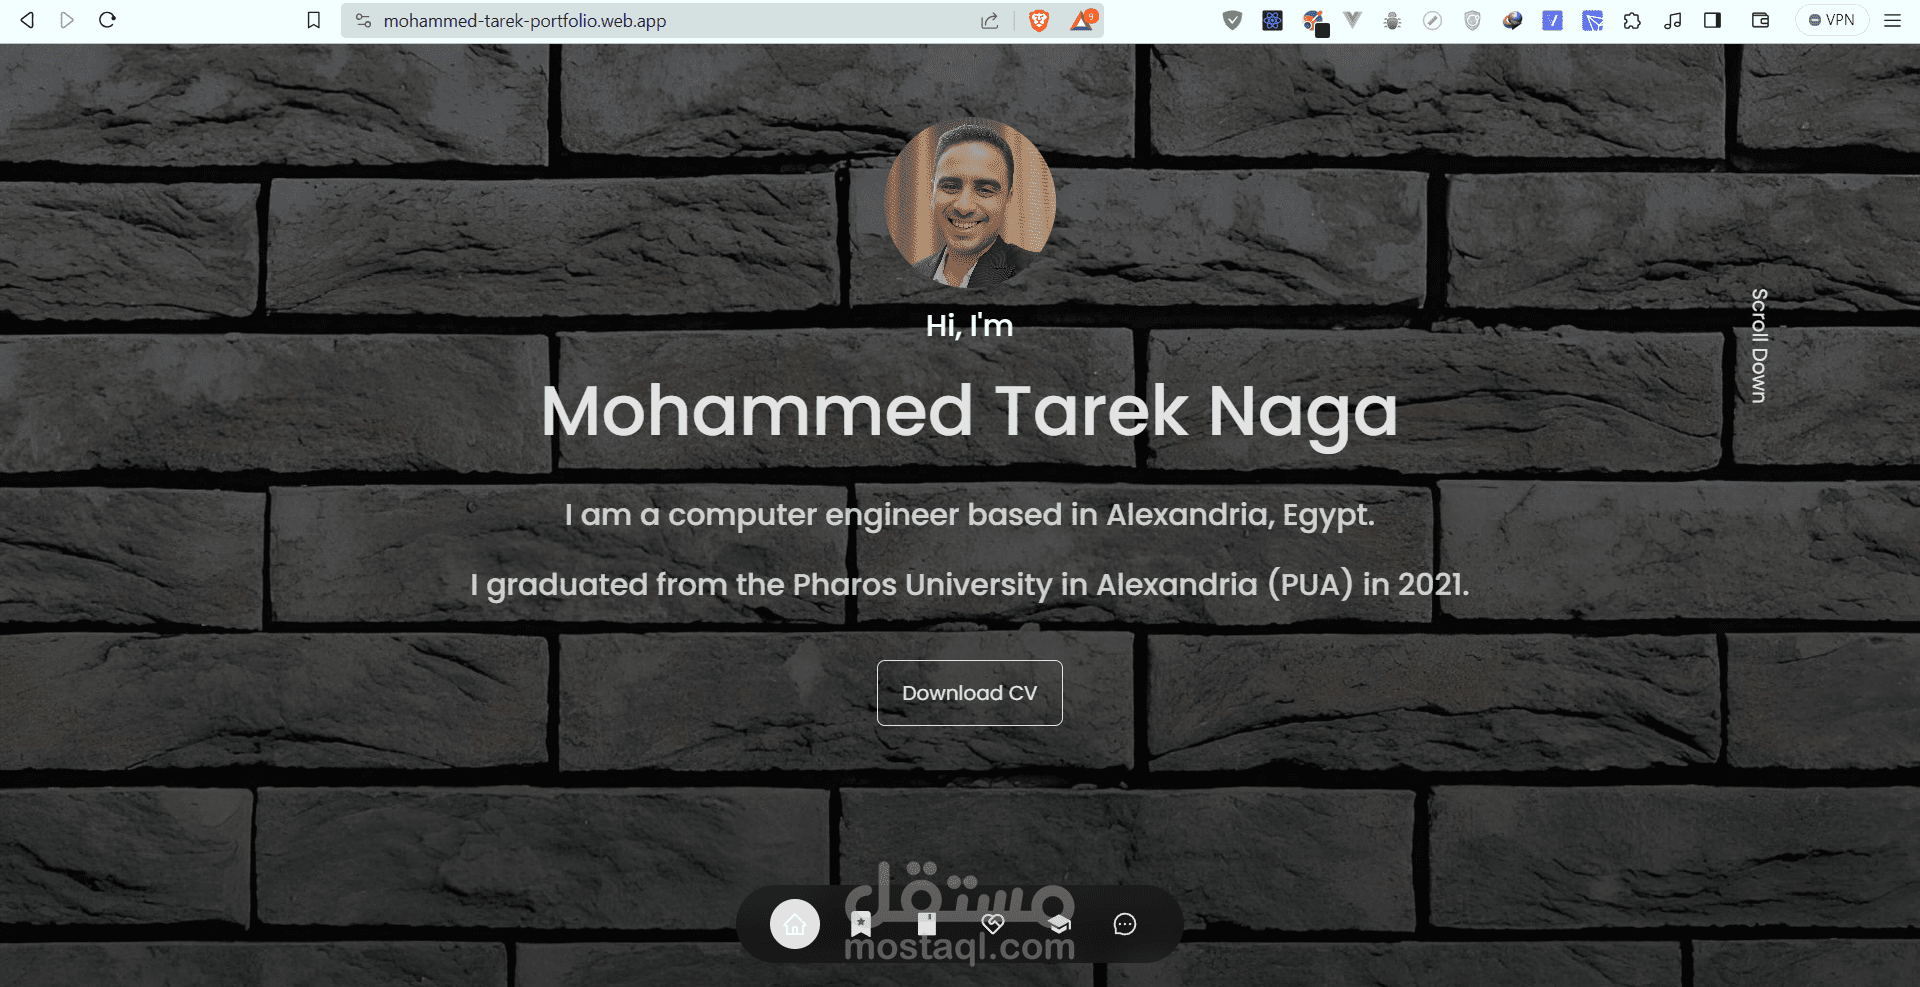Image resolution: width=1920 pixels, height=987 pixels.
Task: Open the Services section via the heart-link icon
Action: click(992, 924)
